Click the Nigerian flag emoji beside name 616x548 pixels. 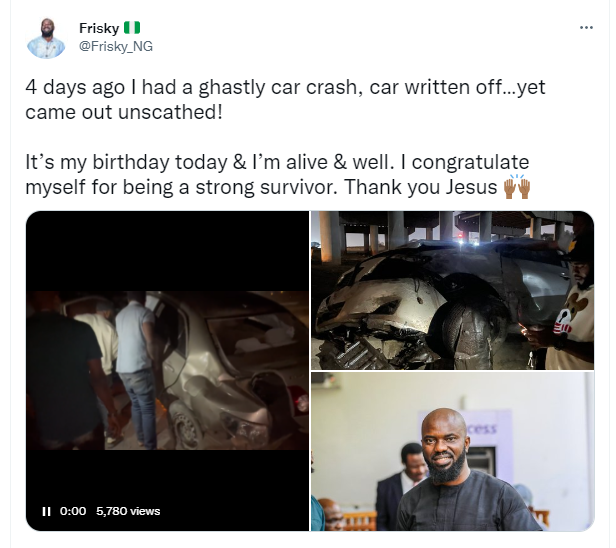(x=133, y=27)
